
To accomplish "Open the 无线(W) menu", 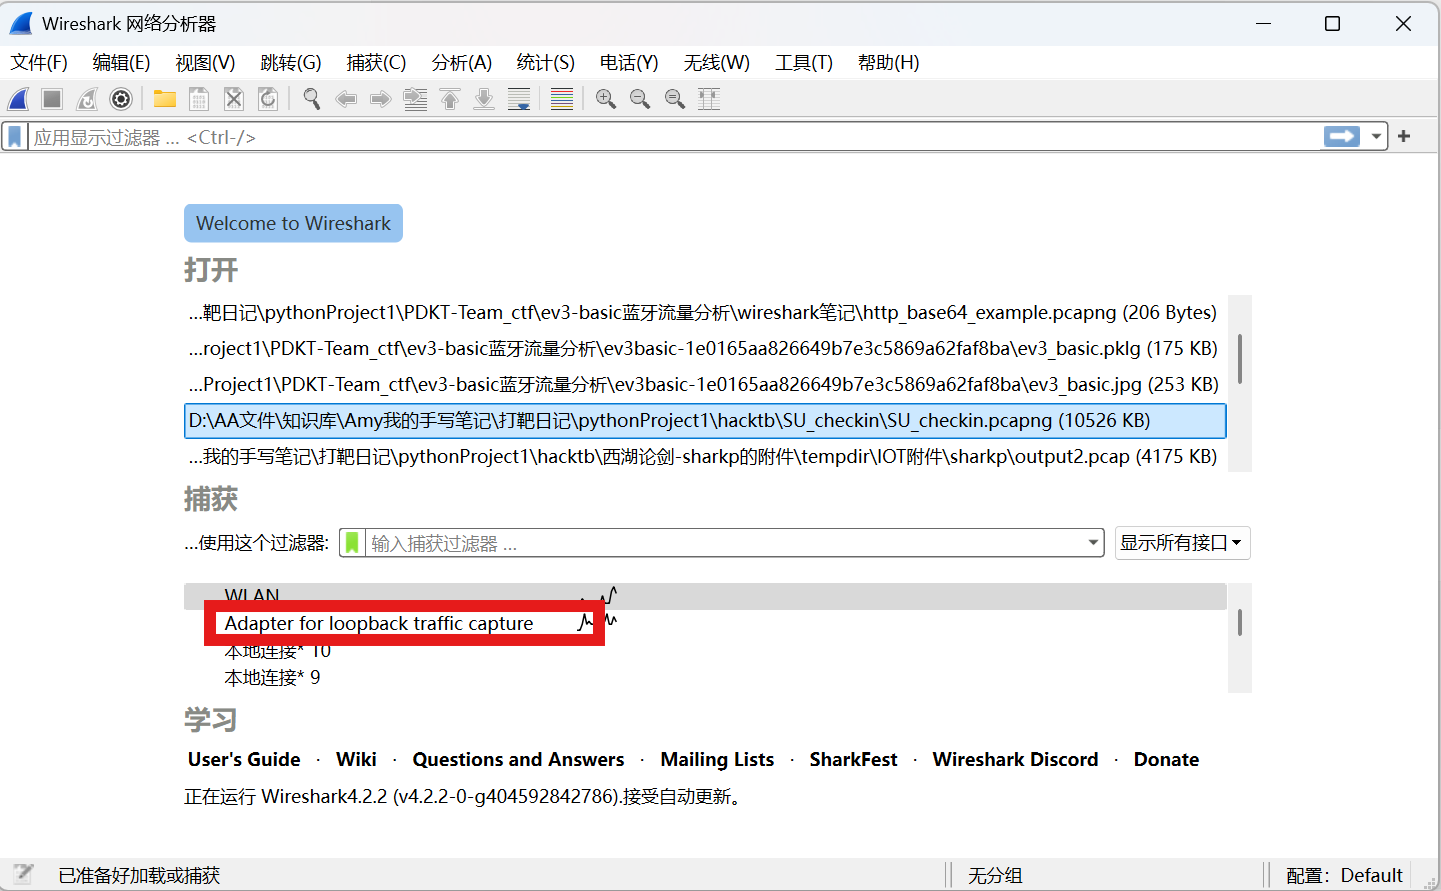I will pos(716,63).
